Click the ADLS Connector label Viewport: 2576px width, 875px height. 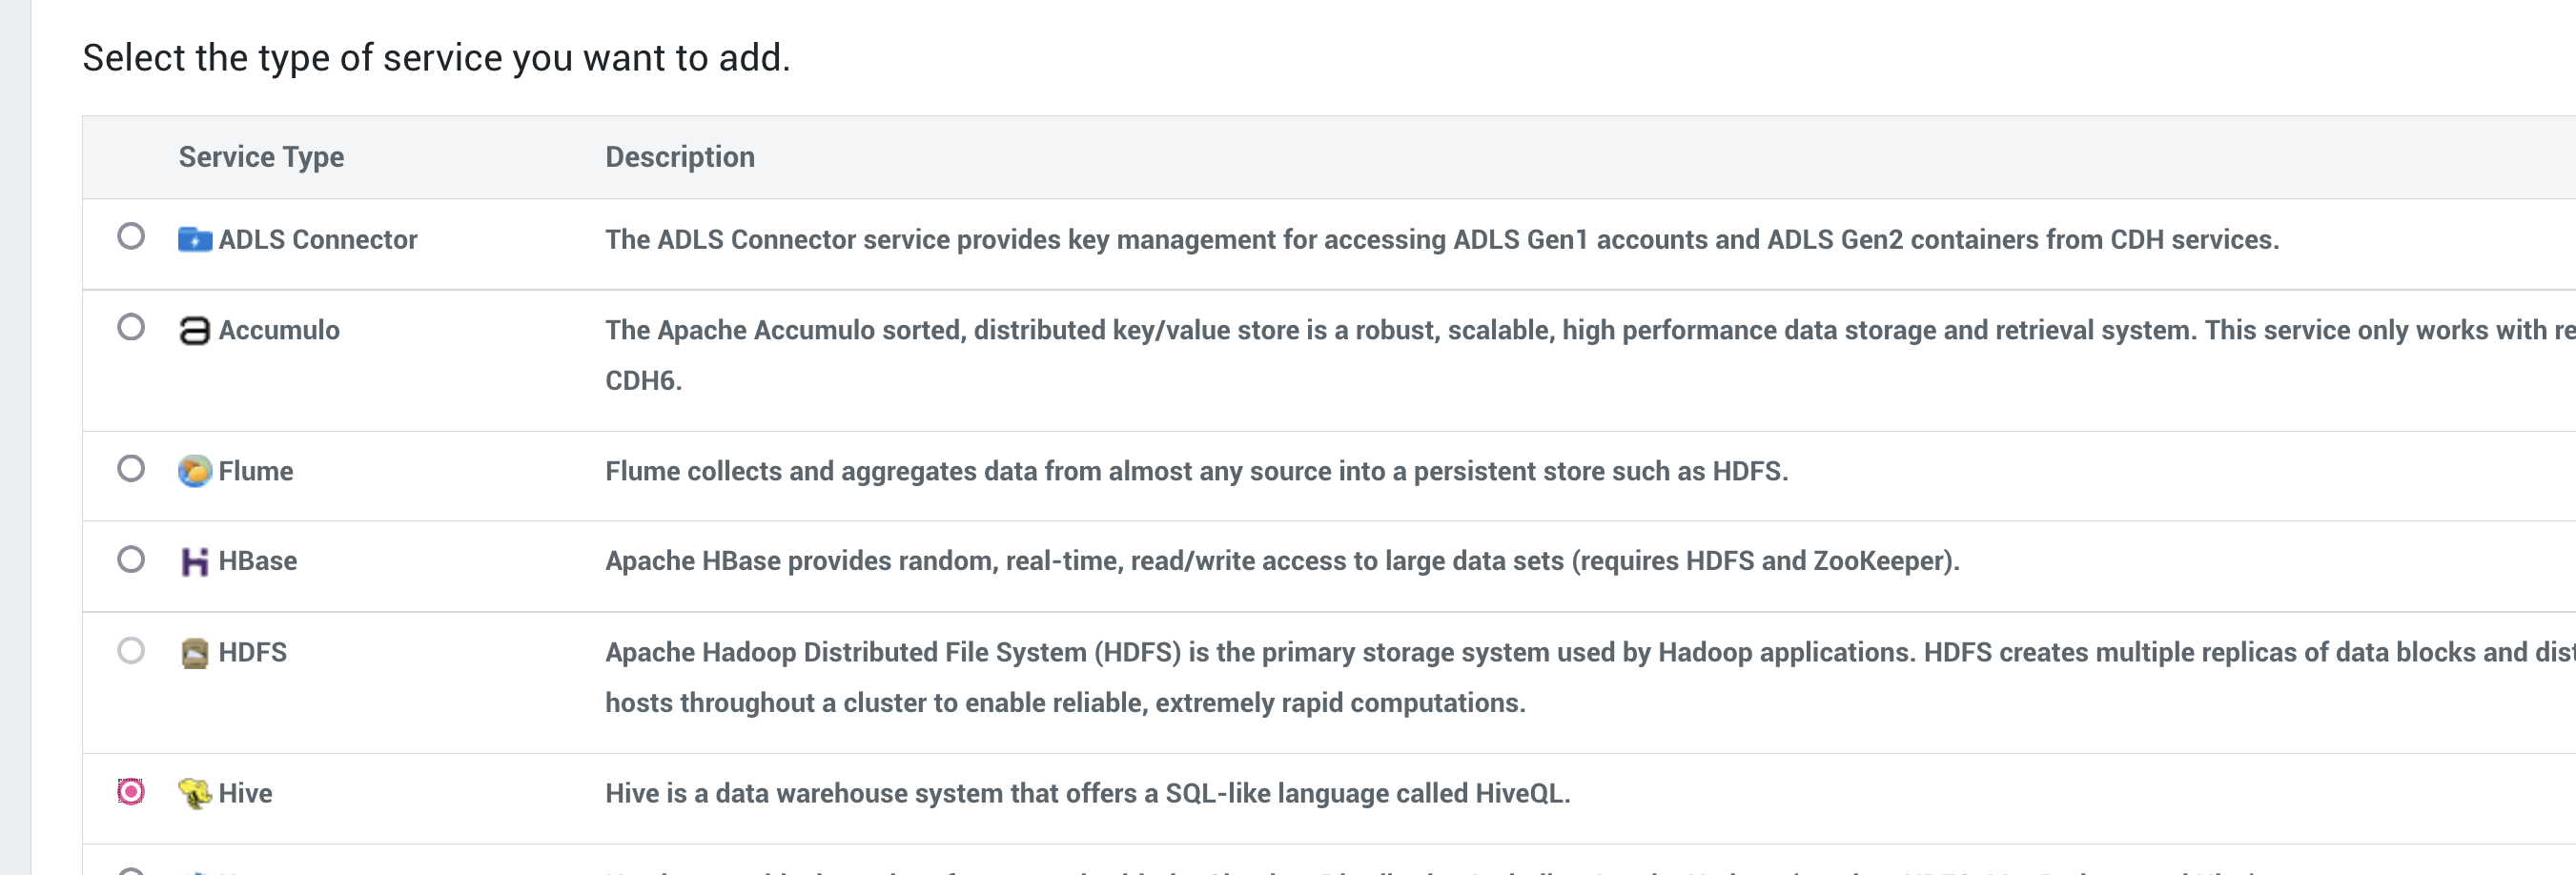[x=318, y=240]
